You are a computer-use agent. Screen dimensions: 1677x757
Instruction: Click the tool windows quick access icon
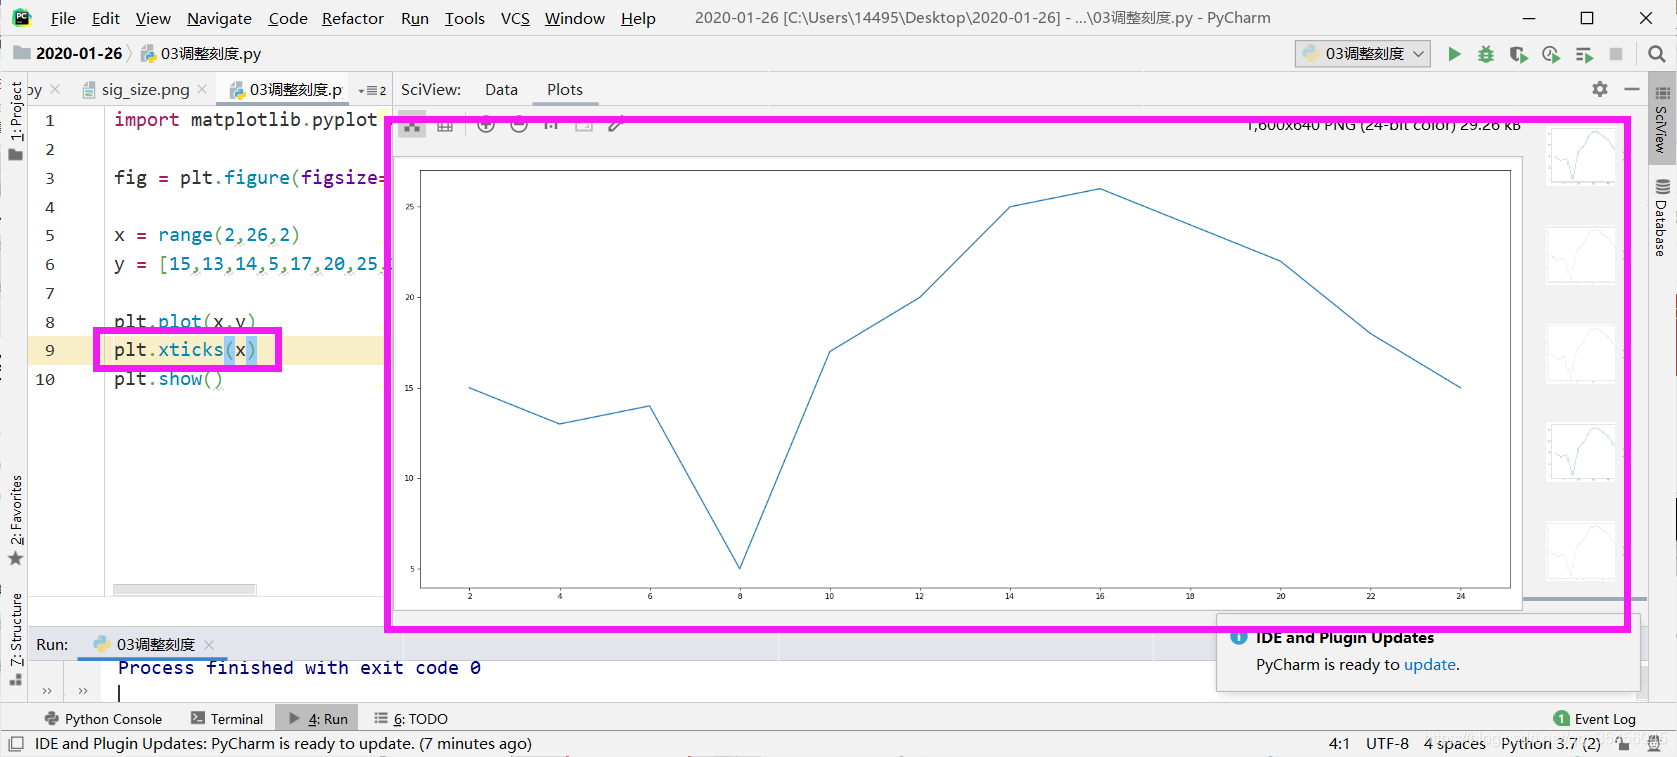[16, 744]
